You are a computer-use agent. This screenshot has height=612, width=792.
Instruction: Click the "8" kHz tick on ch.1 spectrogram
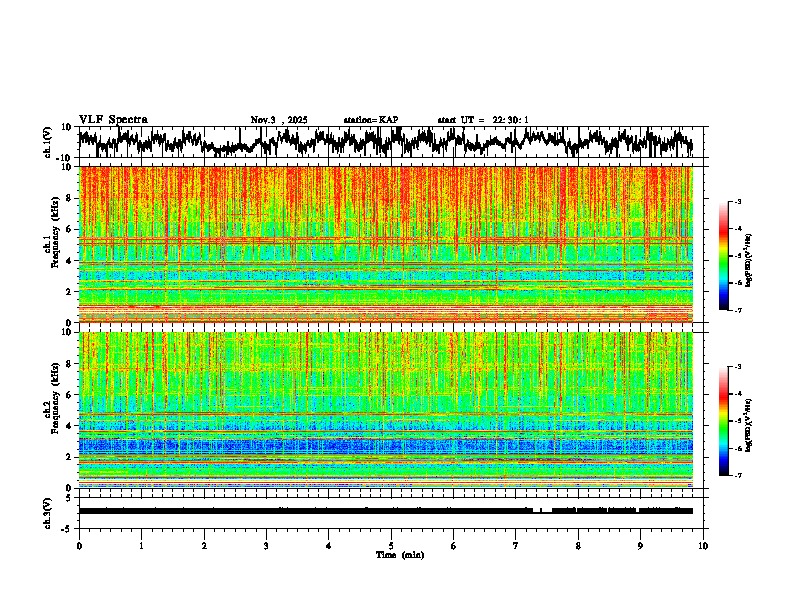click(69, 198)
